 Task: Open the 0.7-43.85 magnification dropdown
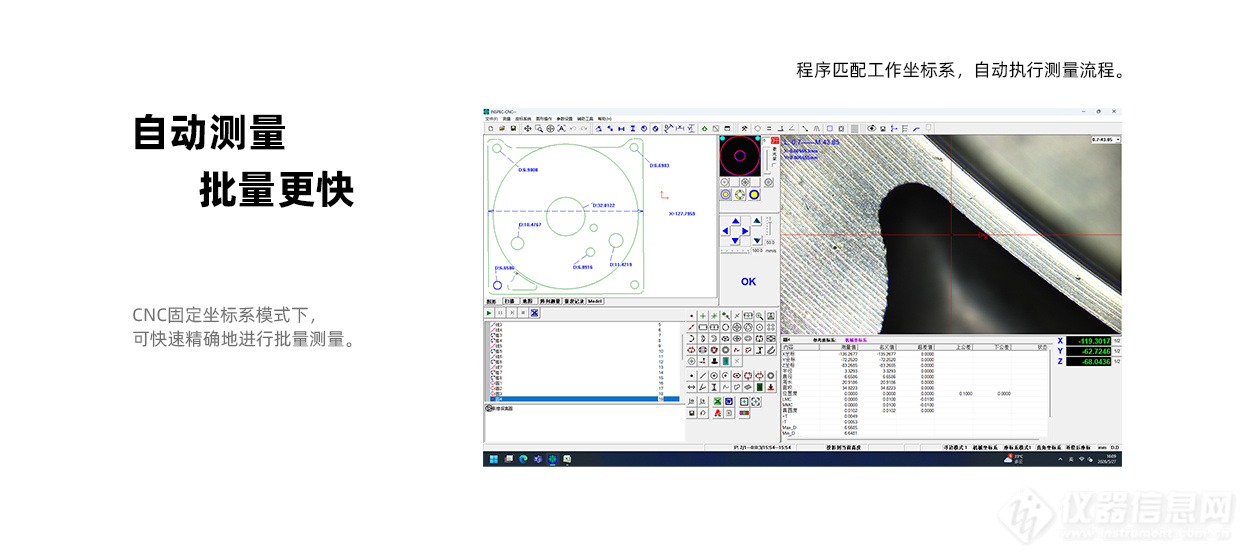pos(1106,139)
